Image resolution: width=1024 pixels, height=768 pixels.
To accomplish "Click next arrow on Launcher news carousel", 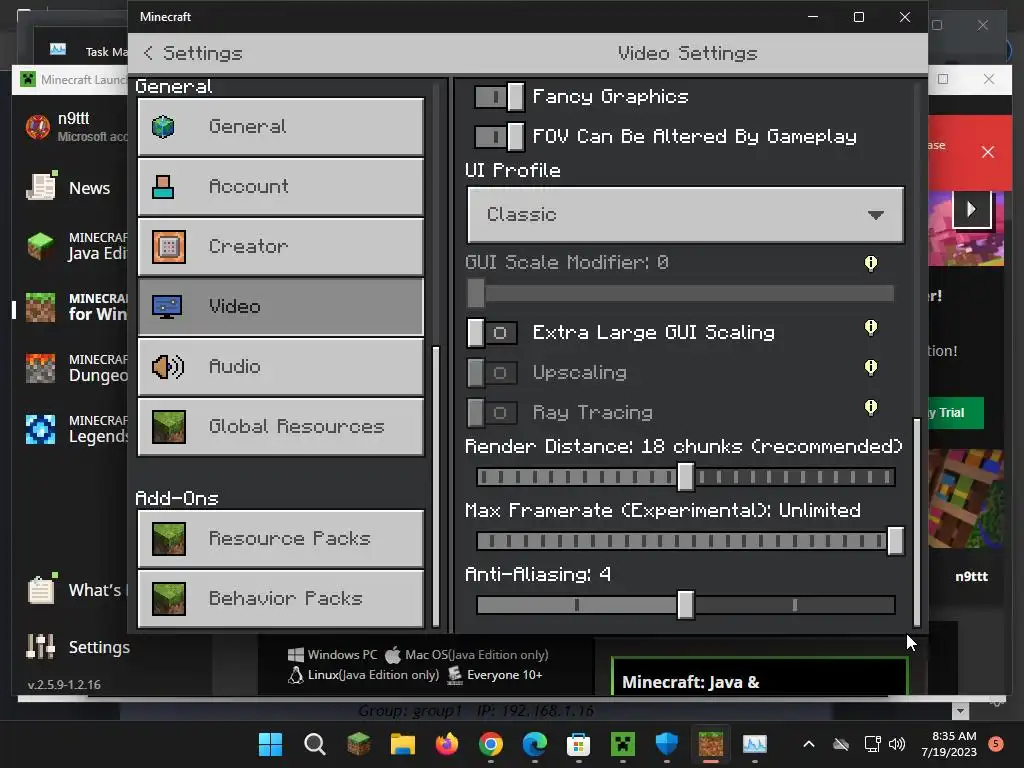I will (x=971, y=209).
